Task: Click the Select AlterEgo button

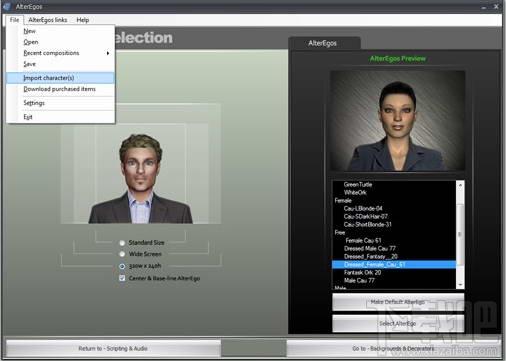Action: pyautogui.click(x=398, y=323)
